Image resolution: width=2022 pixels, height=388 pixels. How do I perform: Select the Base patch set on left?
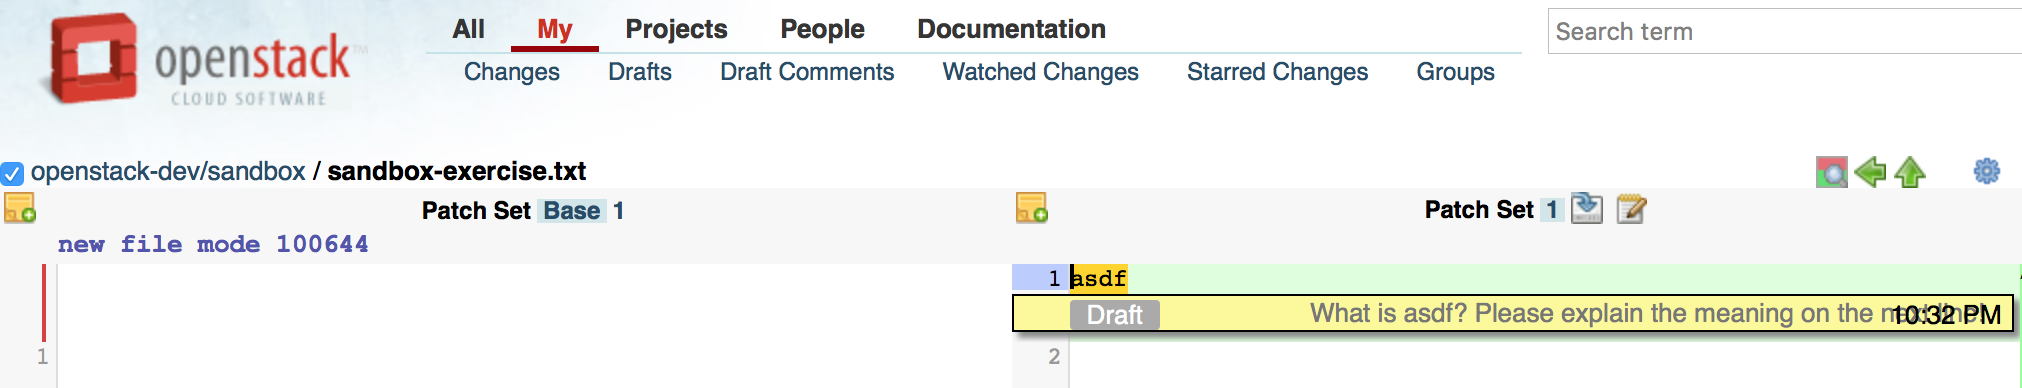coord(572,211)
